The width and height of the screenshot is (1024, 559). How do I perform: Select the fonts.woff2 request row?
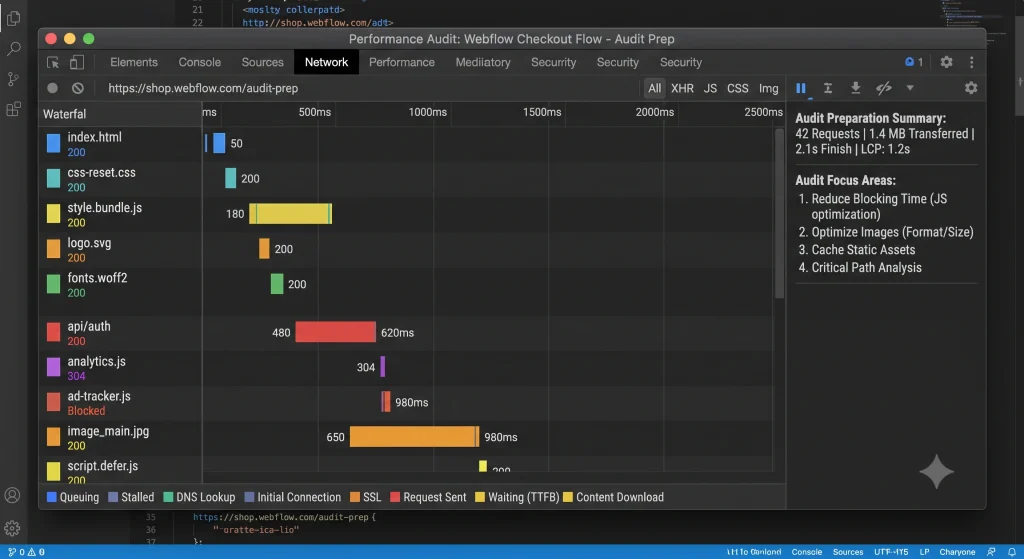(120, 285)
